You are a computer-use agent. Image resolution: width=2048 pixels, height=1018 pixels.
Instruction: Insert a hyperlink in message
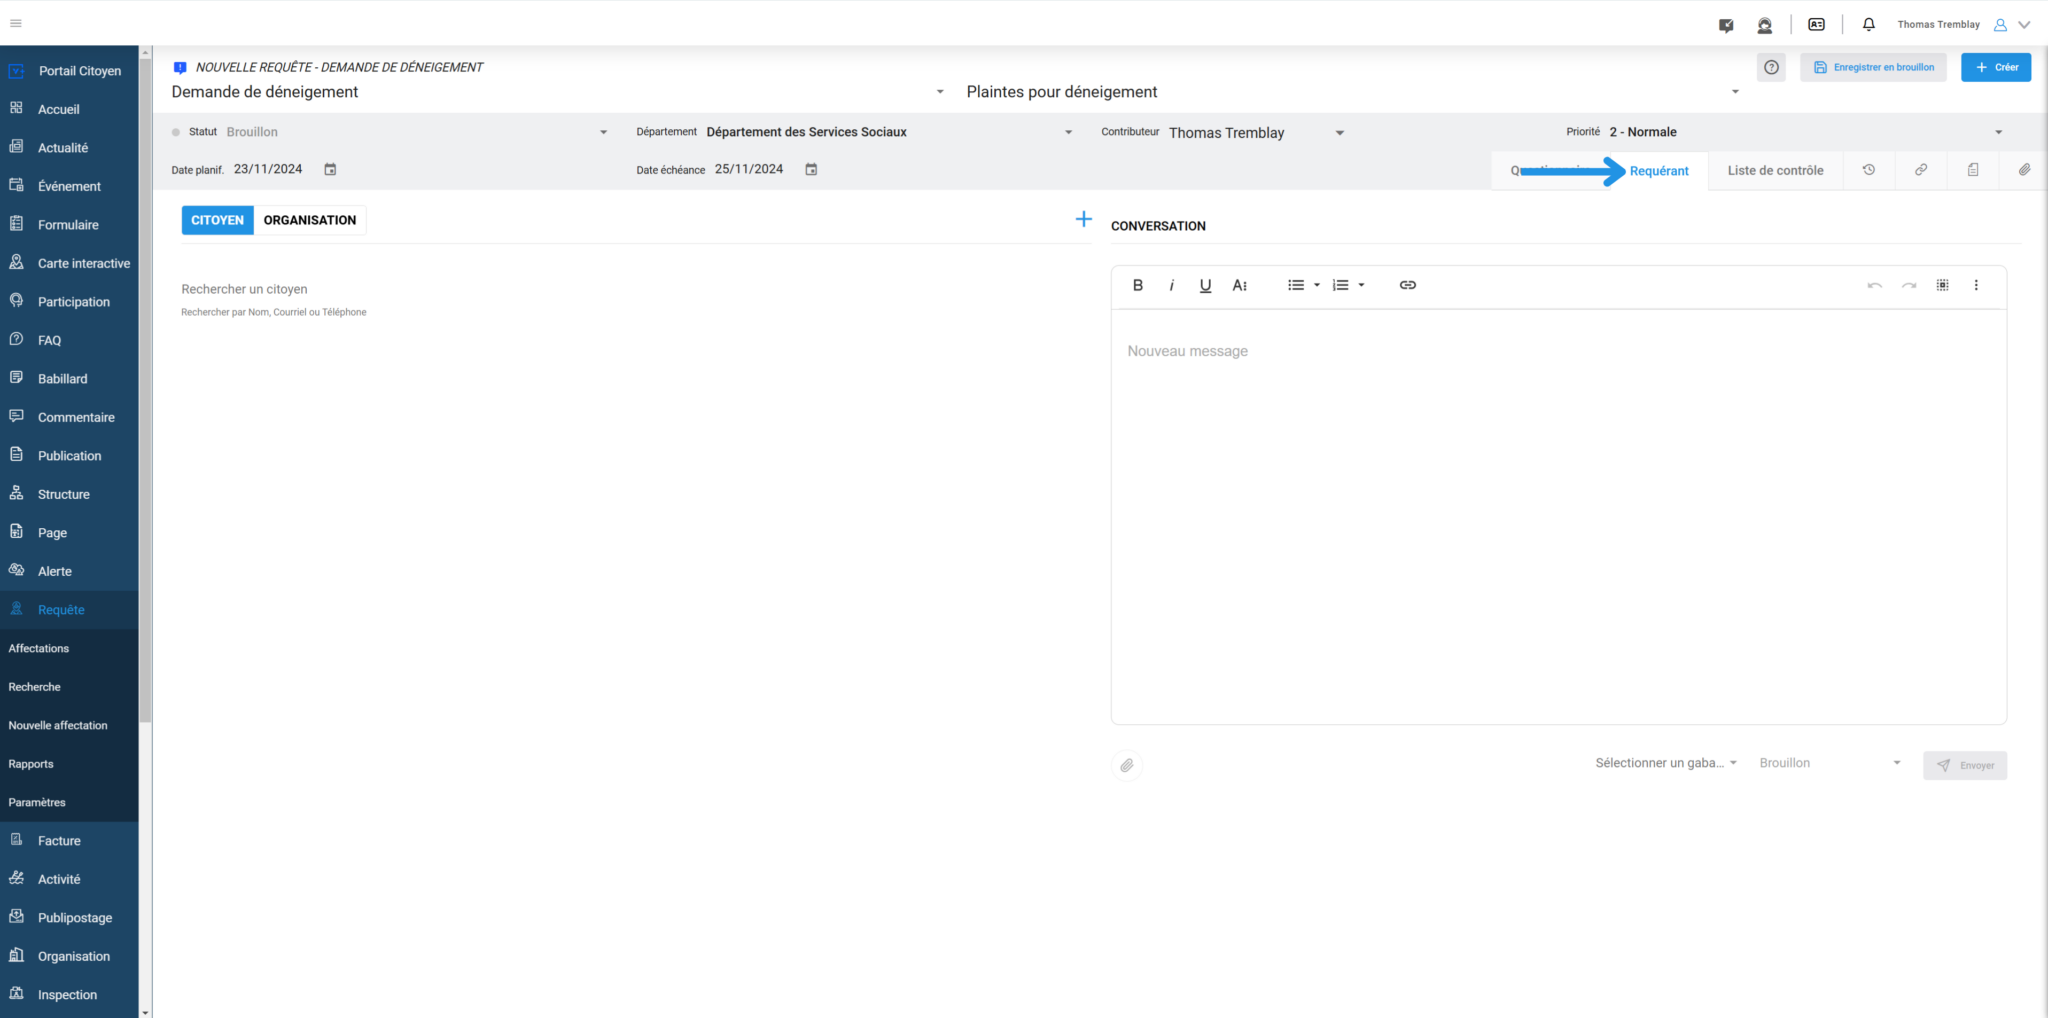point(1407,285)
